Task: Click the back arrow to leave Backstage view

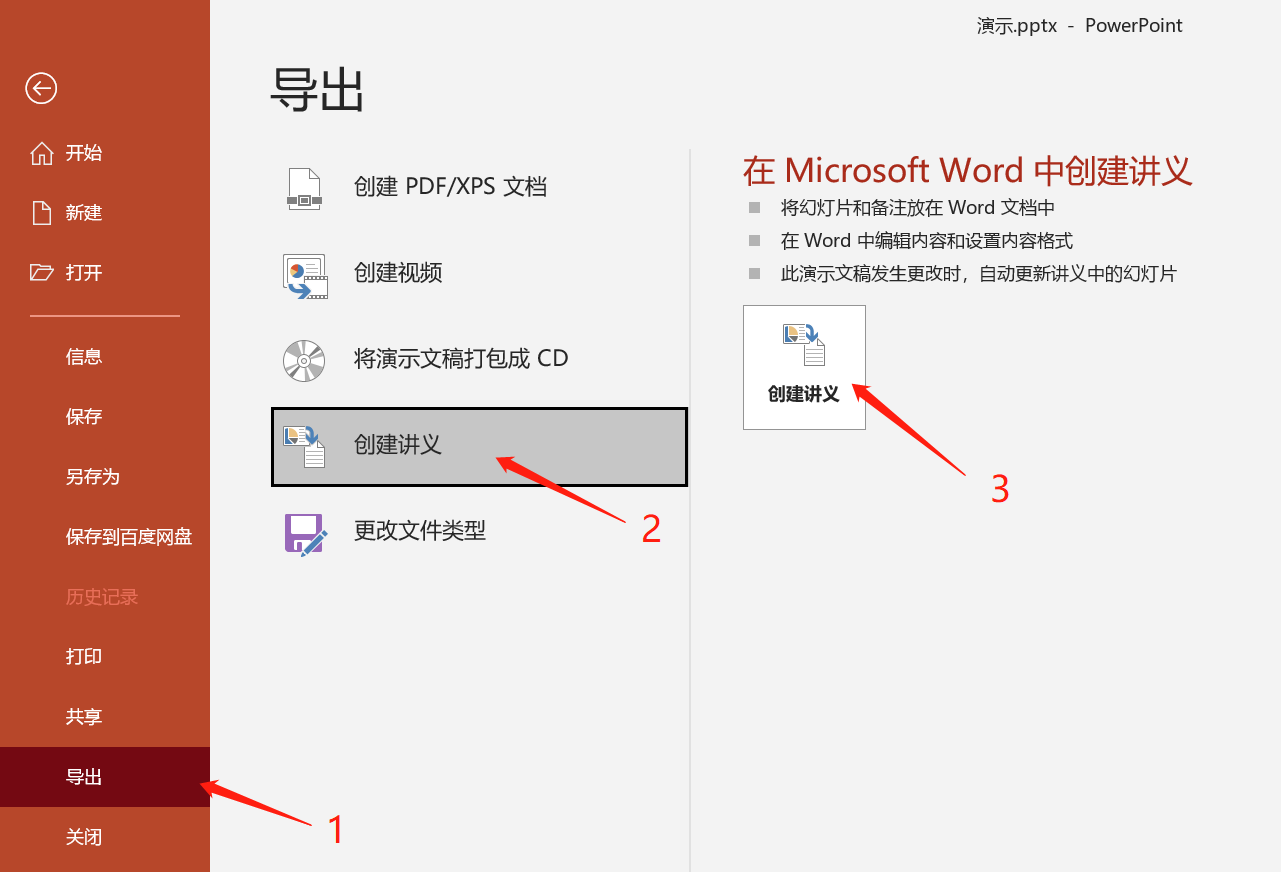Action: click(40, 88)
